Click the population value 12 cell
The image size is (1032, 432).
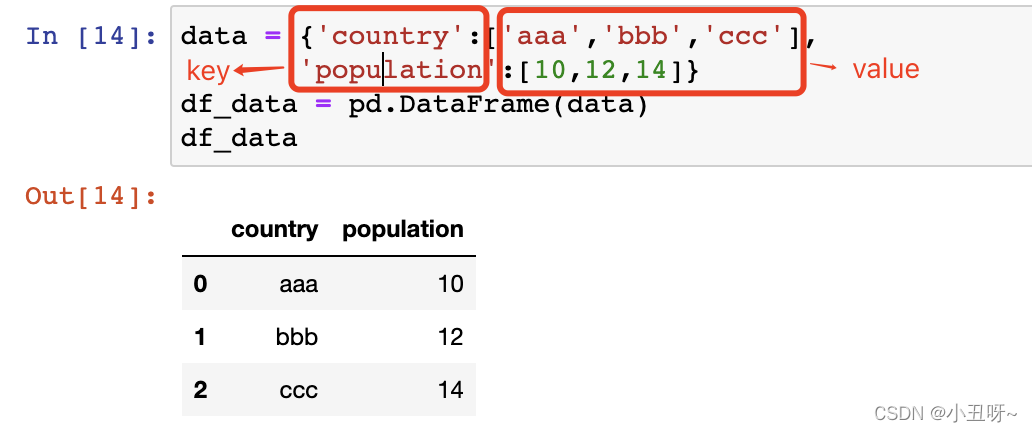pos(451,337)
